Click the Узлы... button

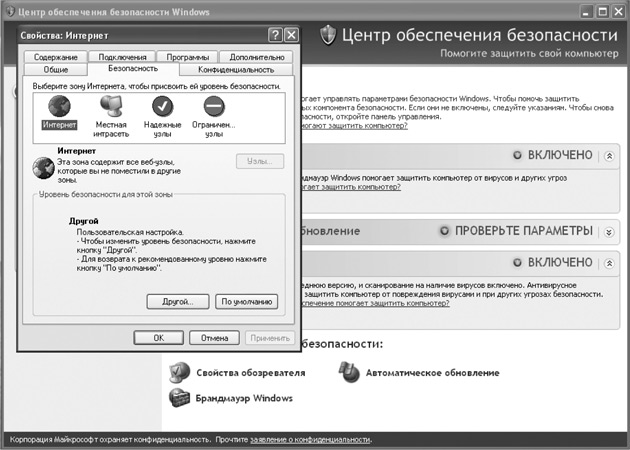click(260, 161)
